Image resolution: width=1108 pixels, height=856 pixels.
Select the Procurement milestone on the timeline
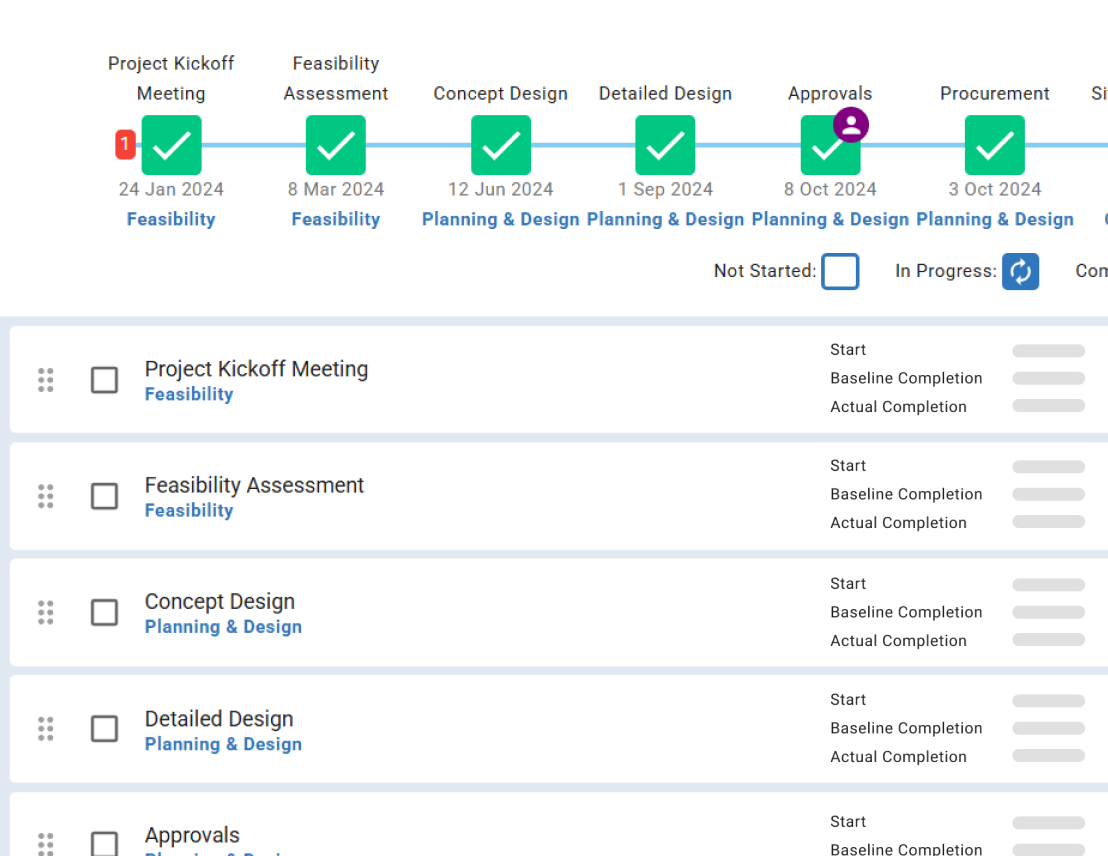point(994,145)
